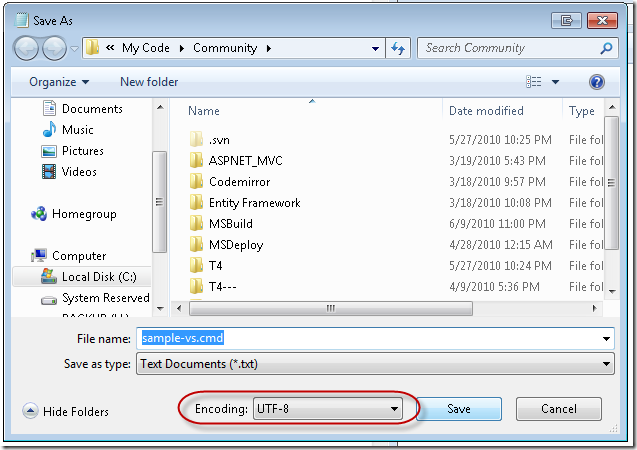The image size is (637, 450).
Task: Select the ASPNET_MVC folder
Action: click(x=245, y=161)
